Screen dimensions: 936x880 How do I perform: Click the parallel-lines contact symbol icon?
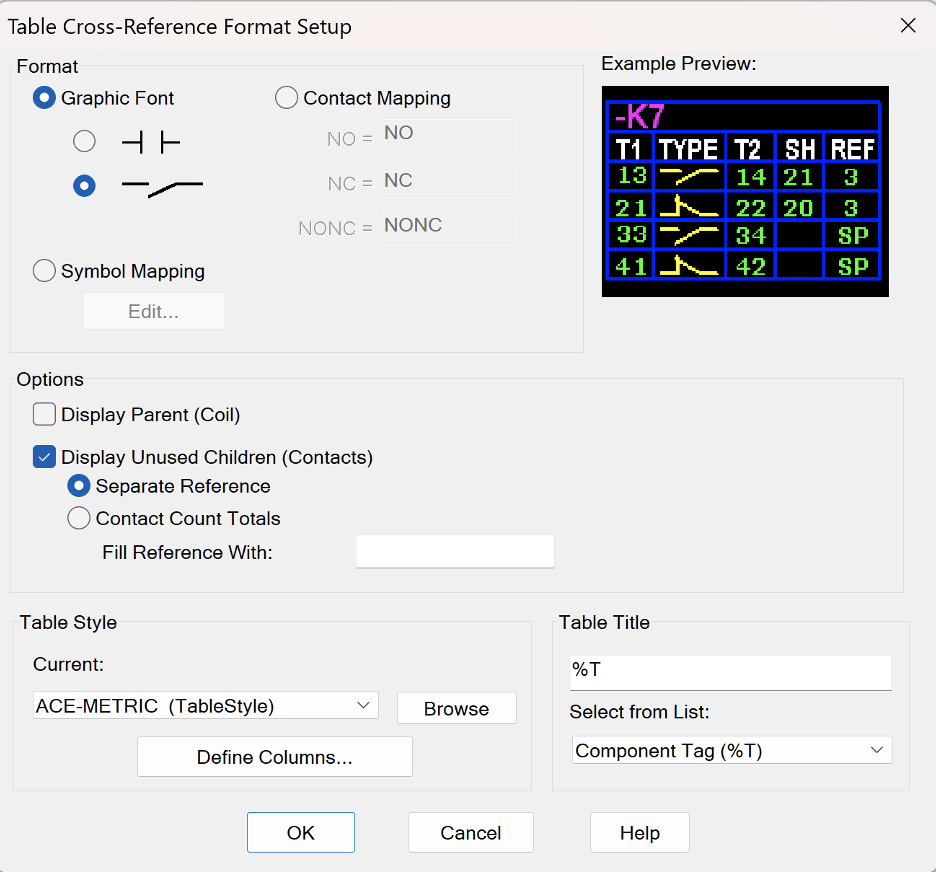pyautogui.click(x=151, y=143)
